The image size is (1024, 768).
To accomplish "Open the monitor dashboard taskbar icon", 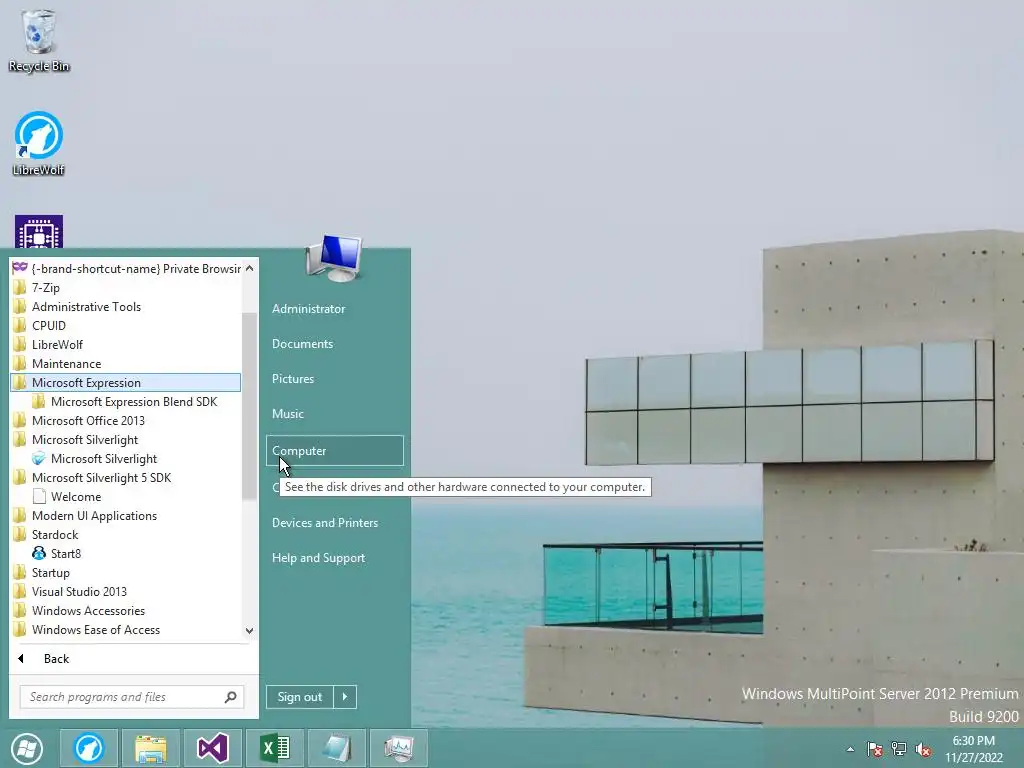I will click(399, 748).
